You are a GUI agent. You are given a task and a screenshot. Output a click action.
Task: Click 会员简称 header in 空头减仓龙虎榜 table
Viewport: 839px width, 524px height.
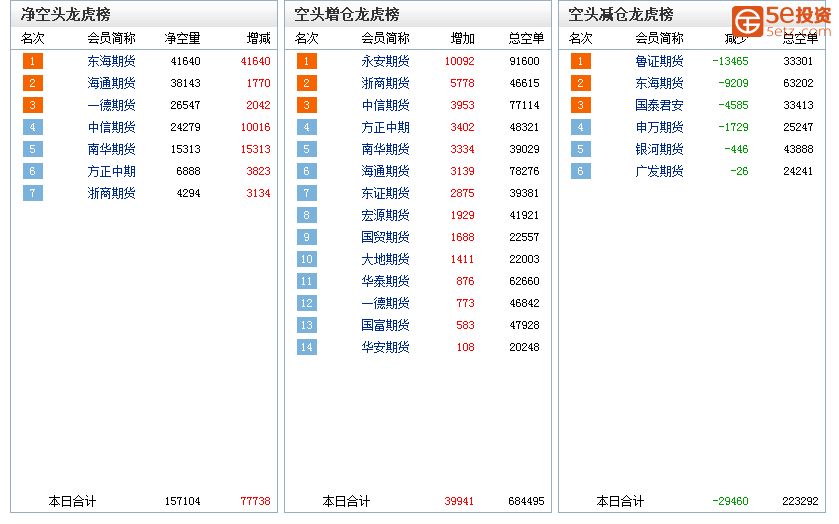tap(659, 39)
